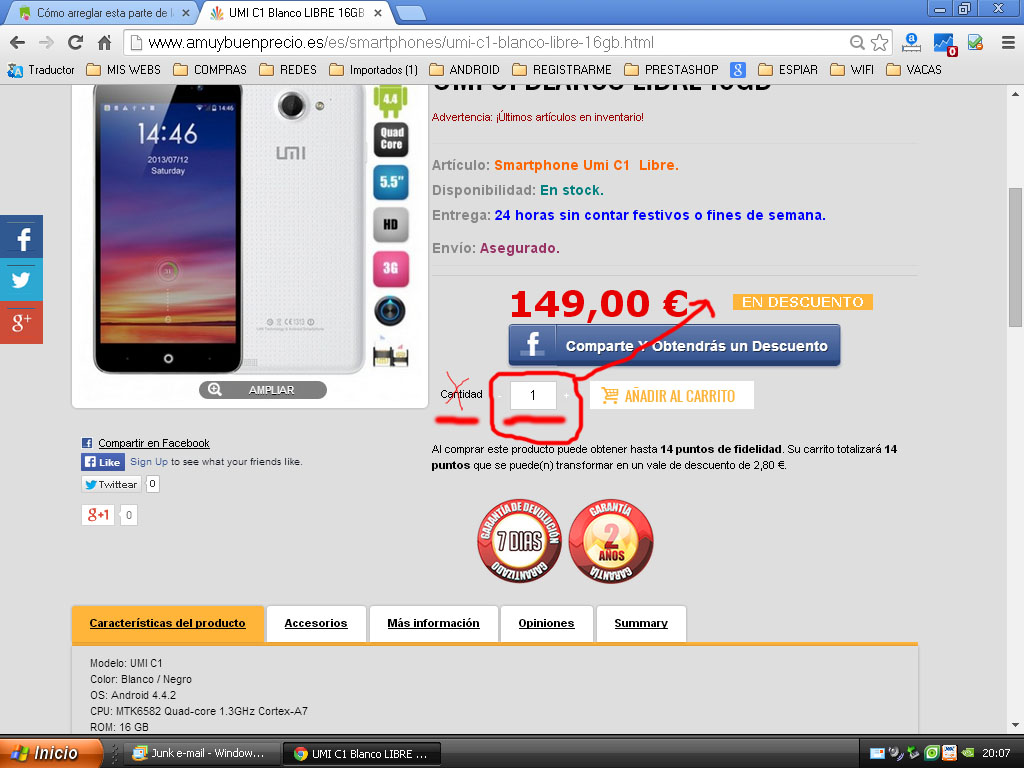This screenshot has width=1024, height=768.
Task: Open the MIS WEBS bookmarks folder
Action: click(x=123, y=70)
